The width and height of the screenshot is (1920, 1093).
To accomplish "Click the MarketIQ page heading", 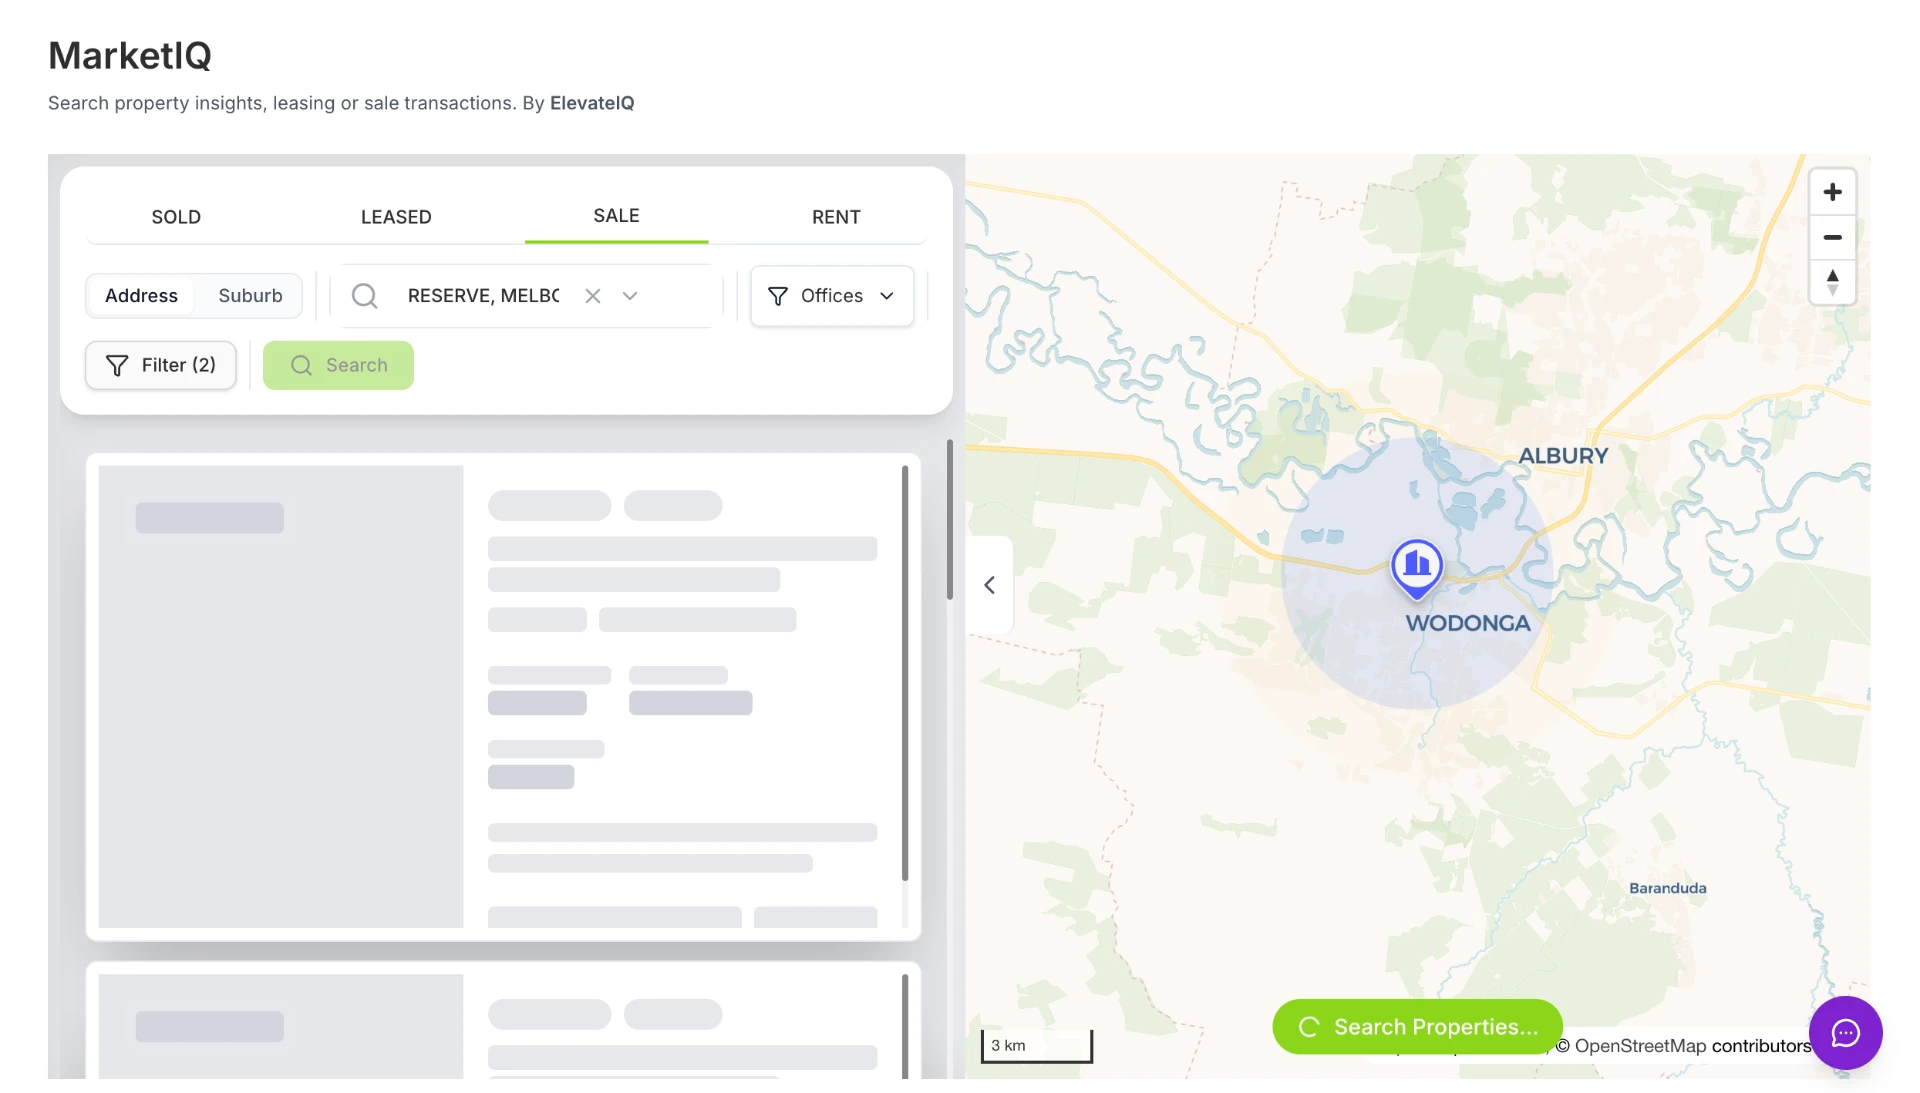I will (x=130, y=56).
